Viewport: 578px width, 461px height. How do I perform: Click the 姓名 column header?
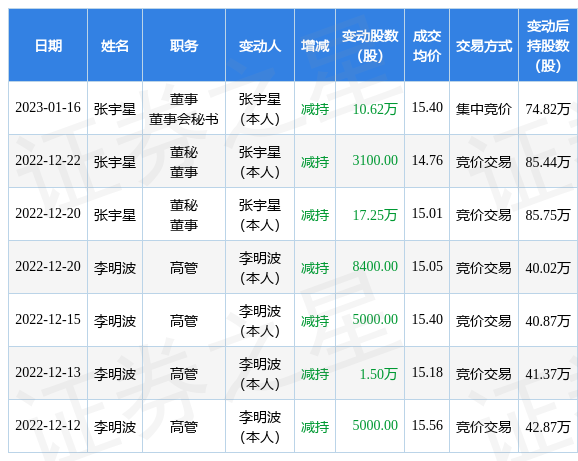pos(115,46)
